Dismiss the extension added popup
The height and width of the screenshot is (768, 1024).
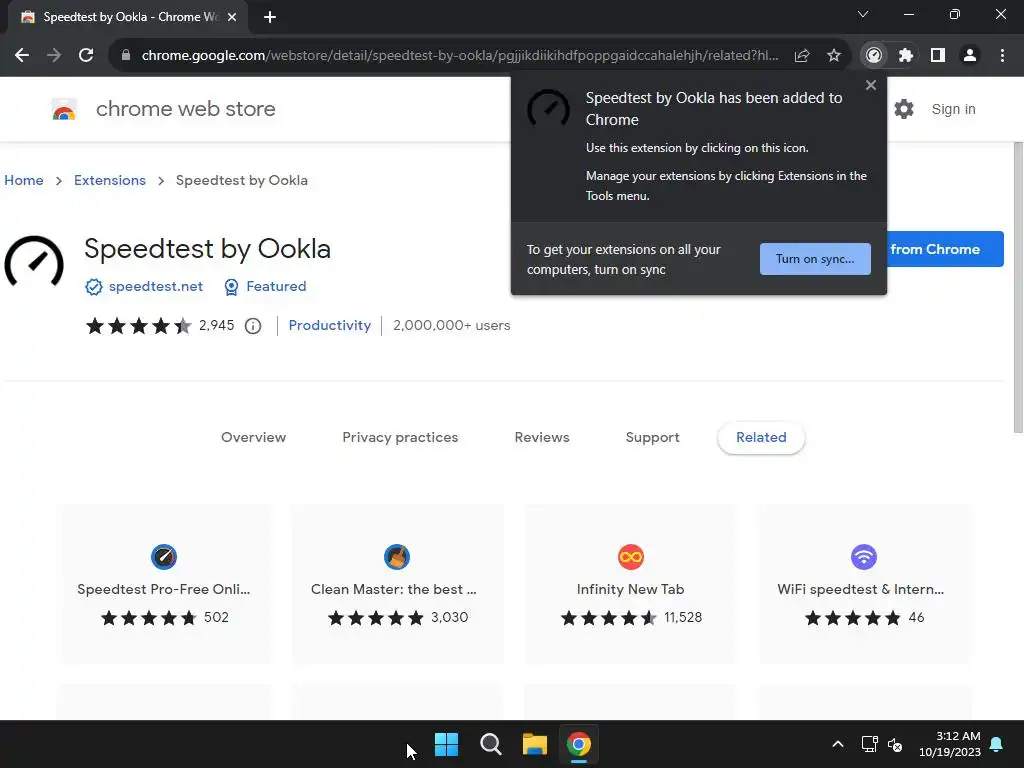click(x=871, y=85)
